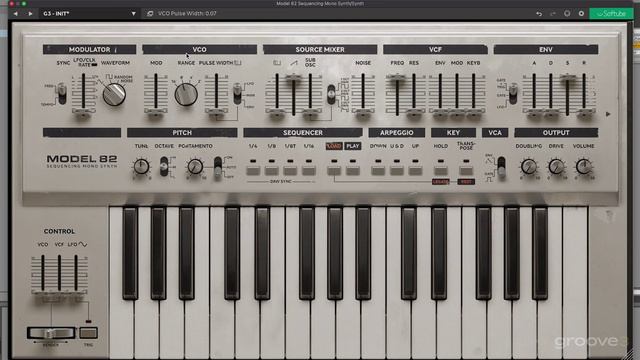This screenshot has height=360, width=640.
Task: Toggle the portamento ON/AUTO/OFF switch
Action: pos(218,167)
